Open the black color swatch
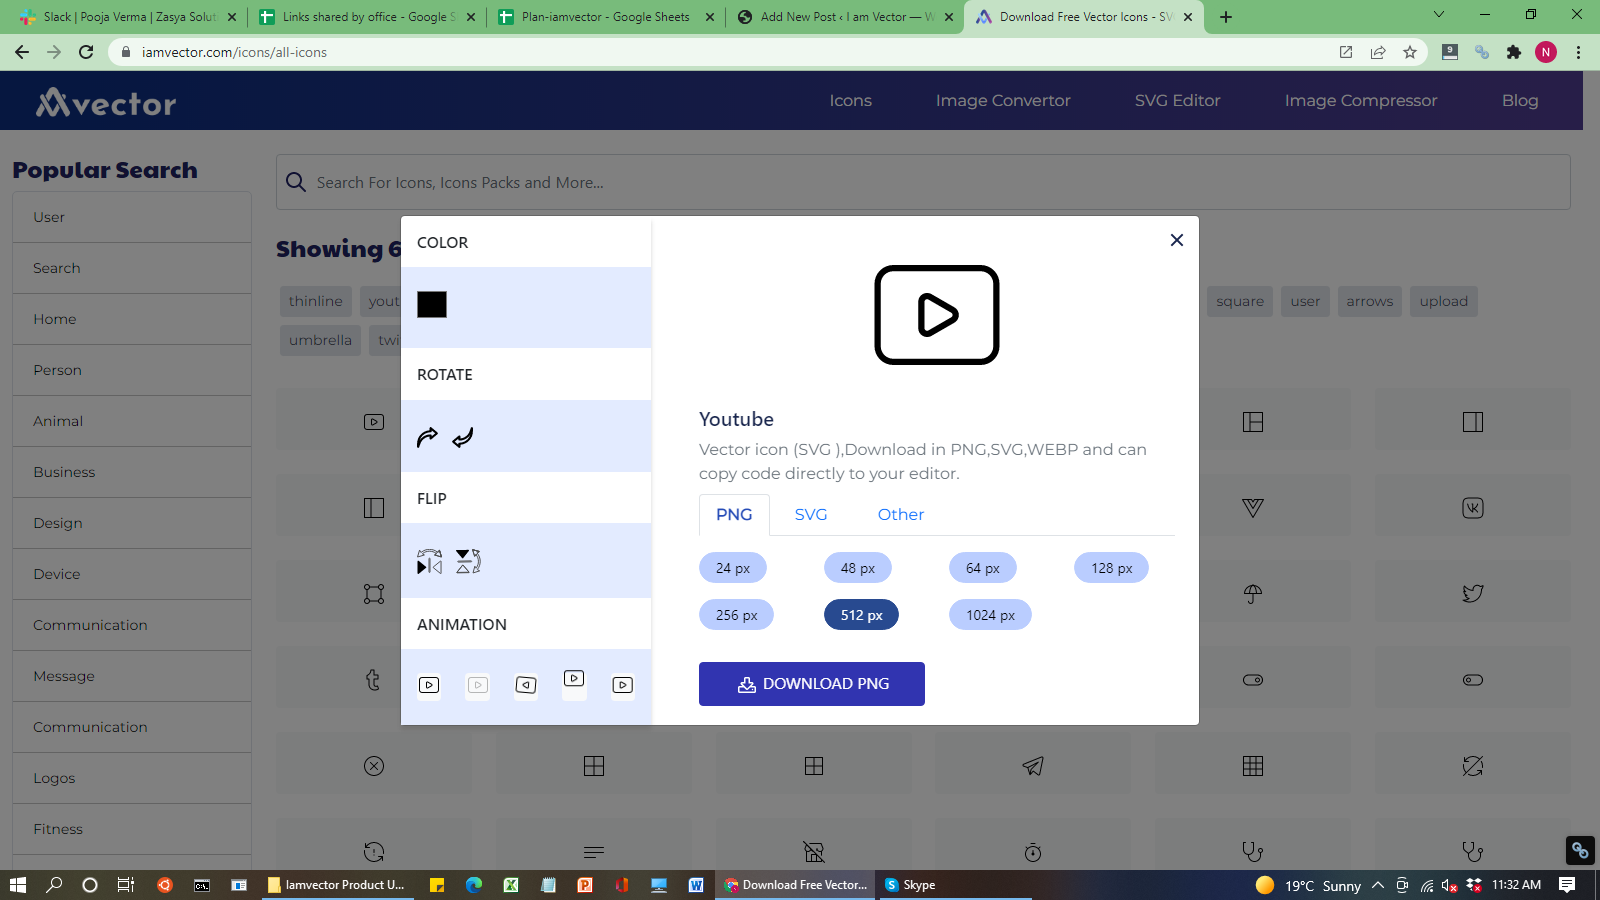This screenshot has width=1600, height=900. (x=432, y=304)
